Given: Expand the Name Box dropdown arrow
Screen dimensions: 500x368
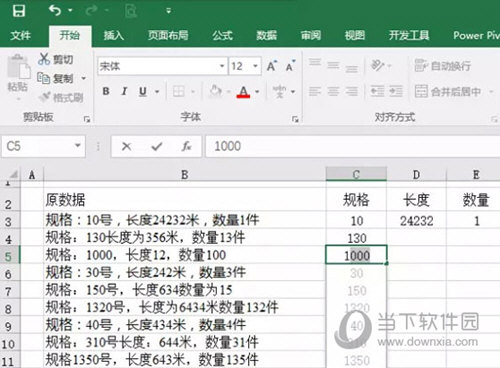Looking at the screenshot, I should [78, 146].
